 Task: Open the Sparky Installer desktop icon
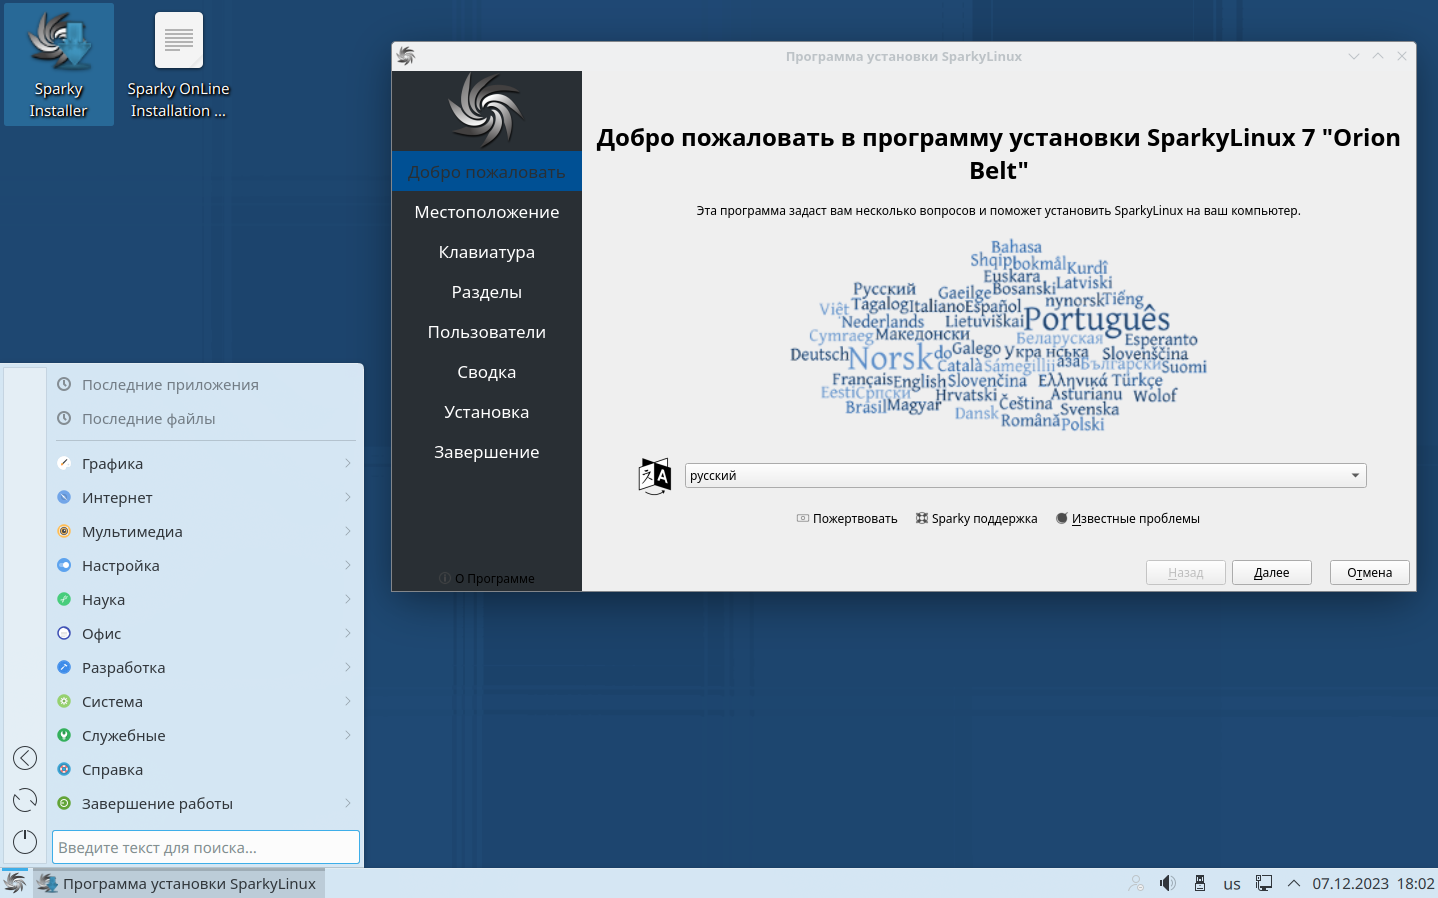click(59, 65)
